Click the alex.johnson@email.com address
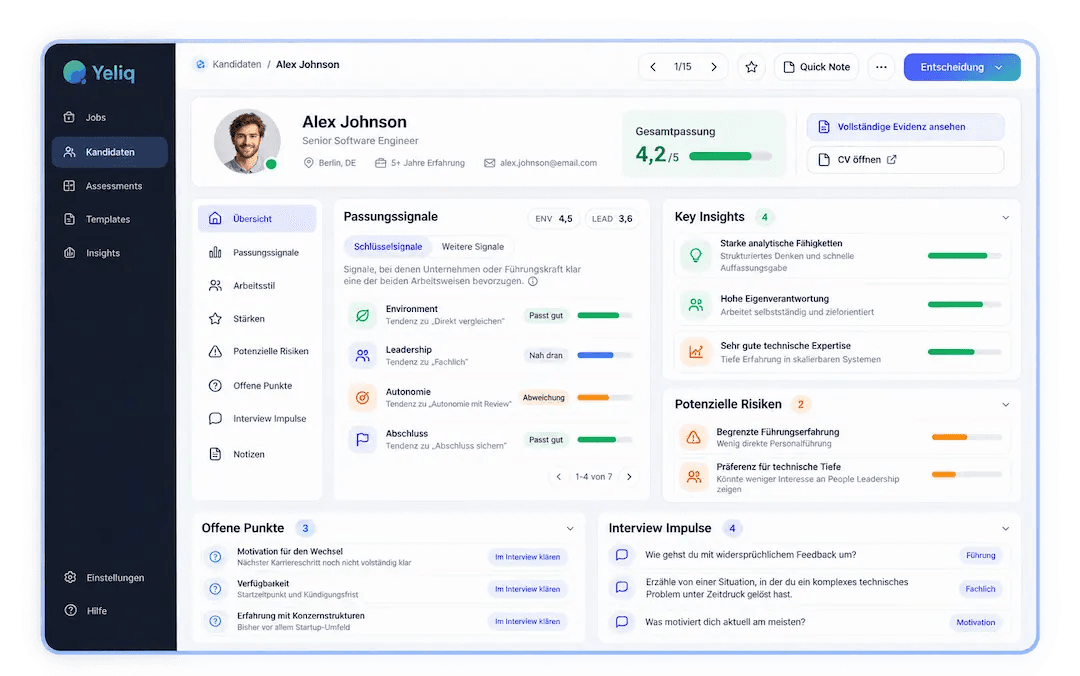 548,163
